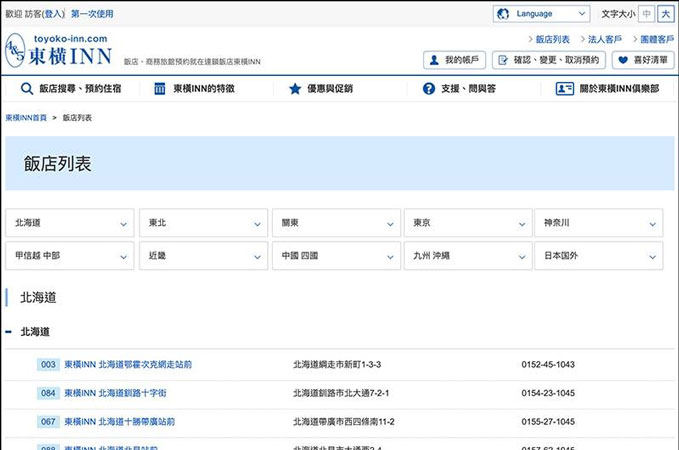Click the star icon beside 優惠與促銷

pyautogui.click(x=295, y=89)
